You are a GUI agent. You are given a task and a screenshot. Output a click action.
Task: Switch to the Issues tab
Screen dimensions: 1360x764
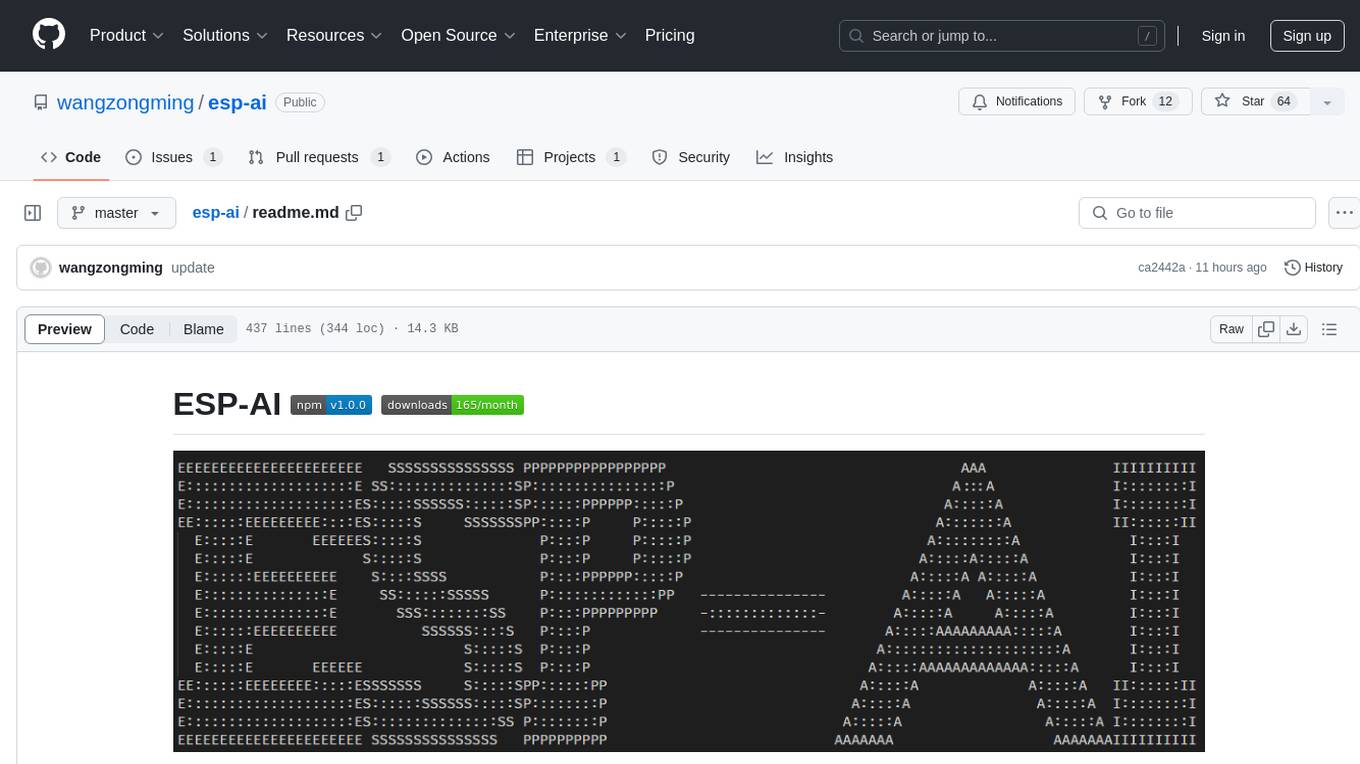point(173,157)
